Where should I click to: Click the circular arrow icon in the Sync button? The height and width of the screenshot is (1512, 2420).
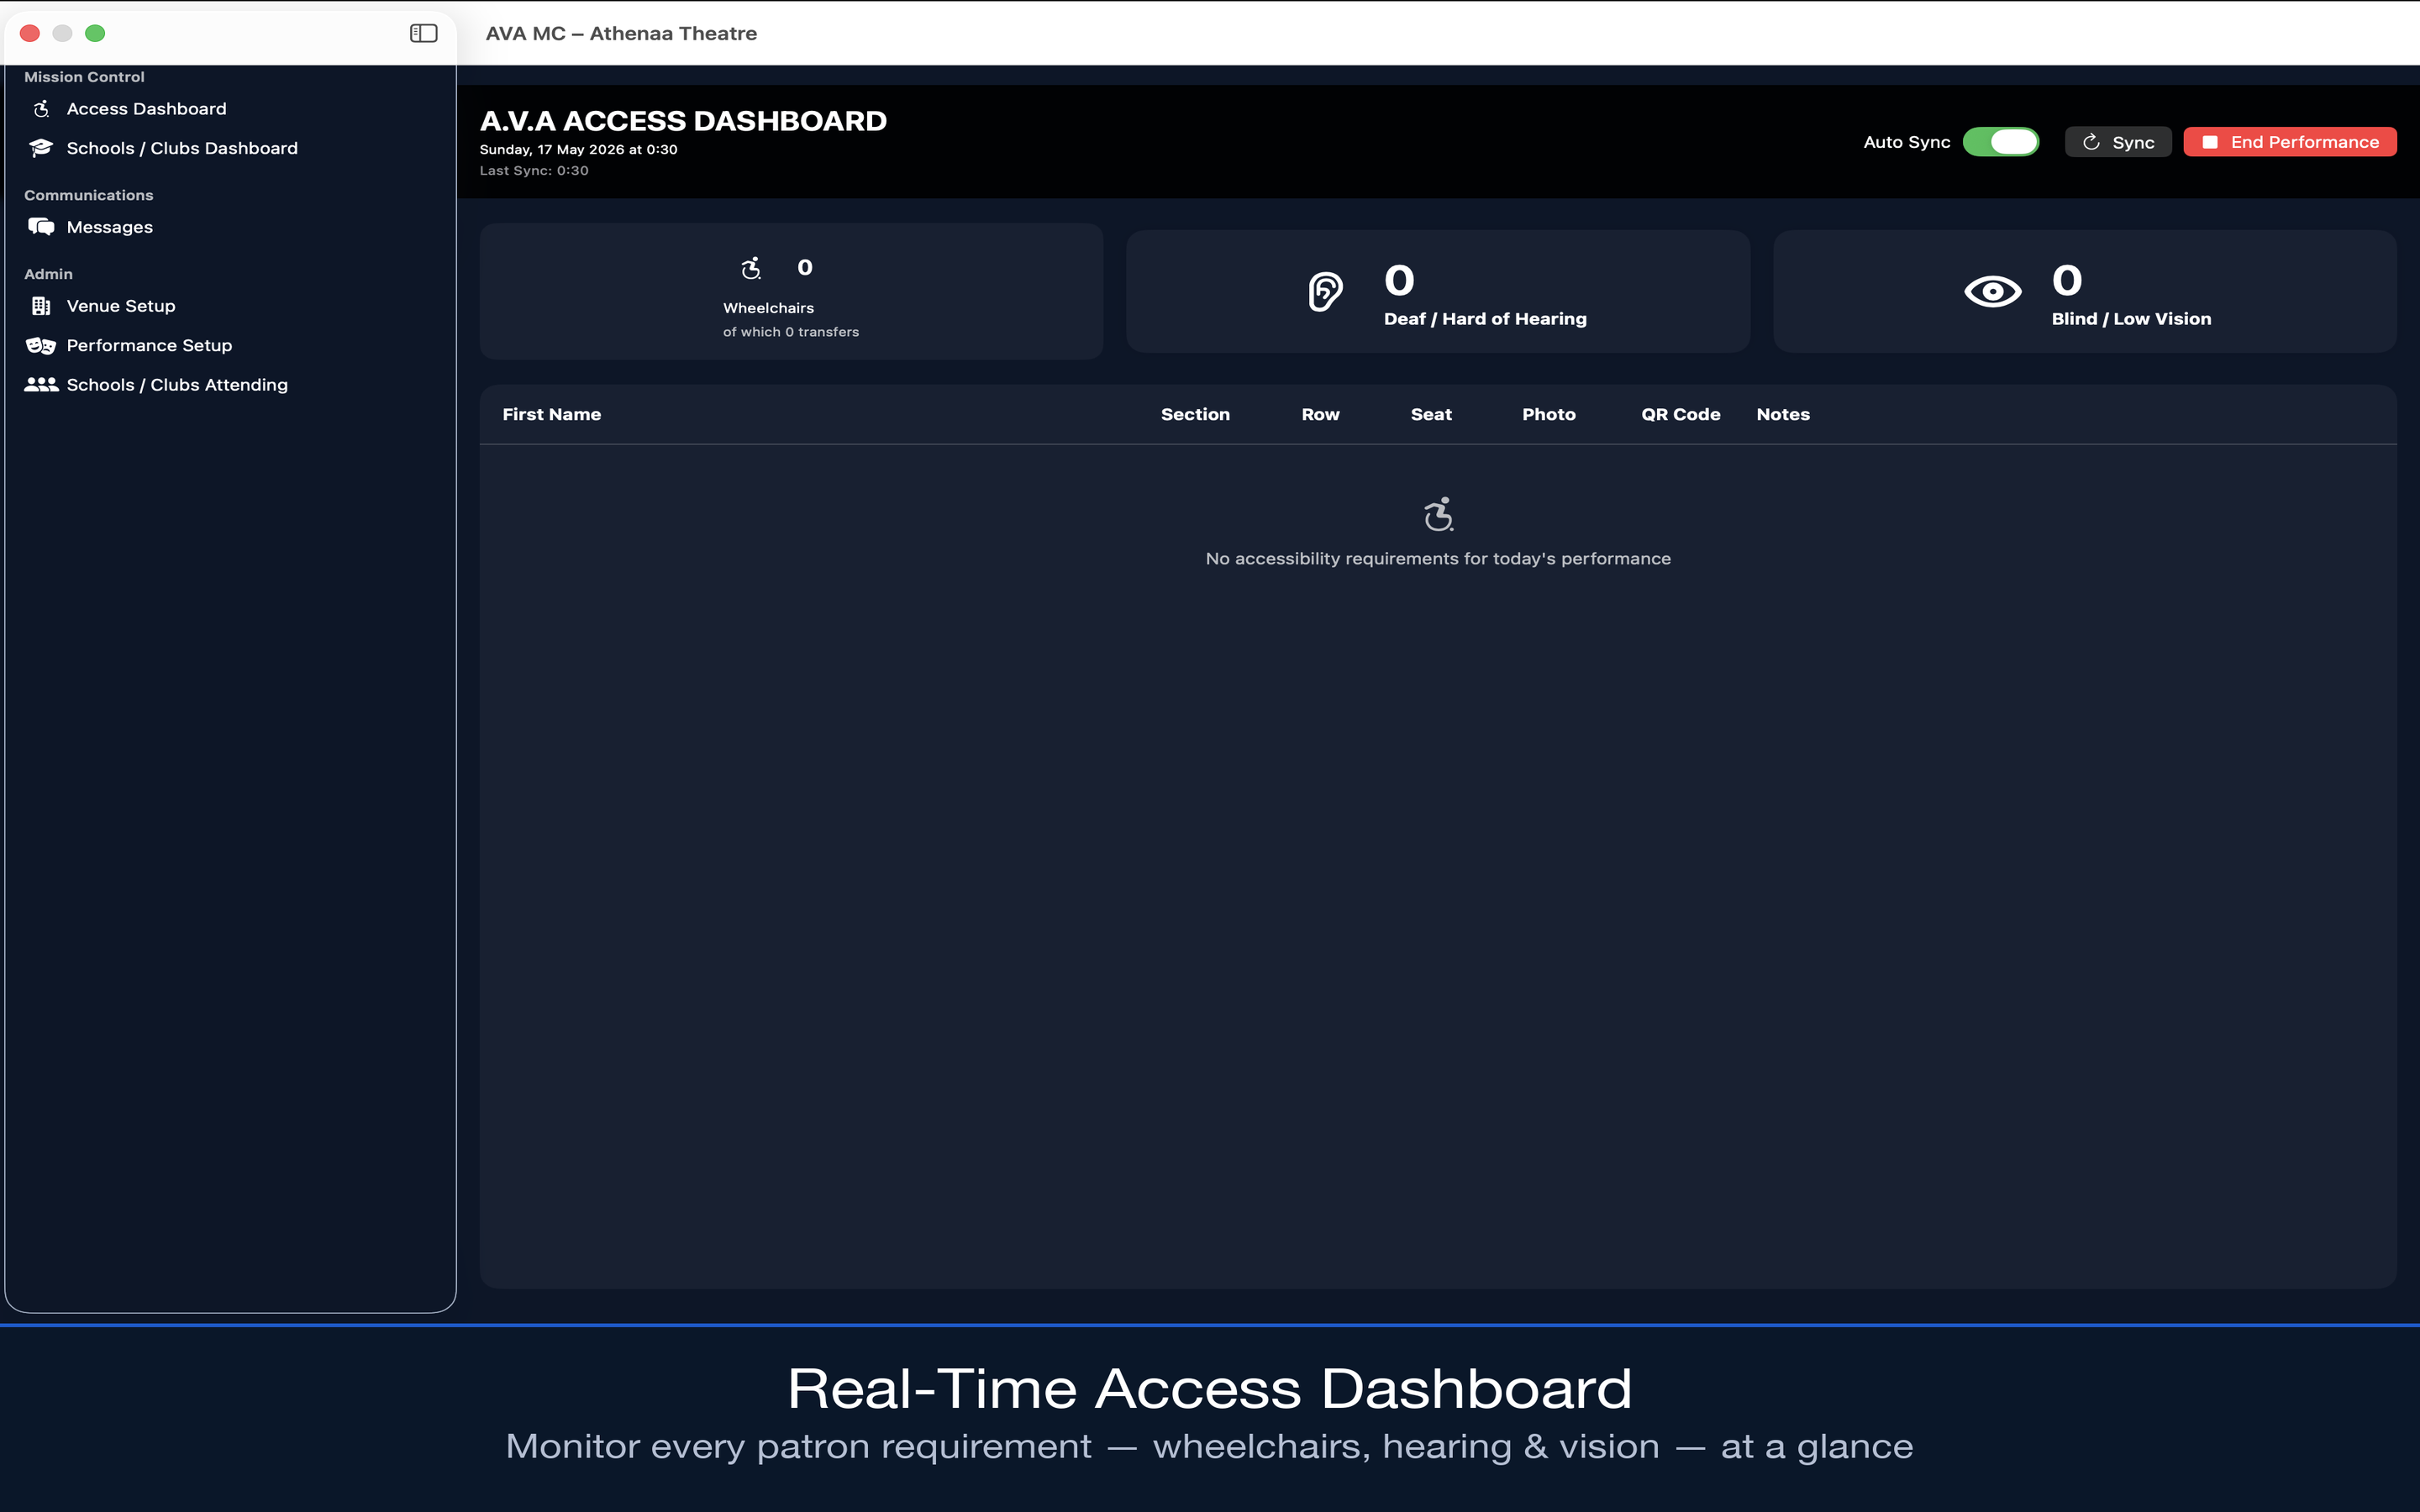(x=2091, y=142)
